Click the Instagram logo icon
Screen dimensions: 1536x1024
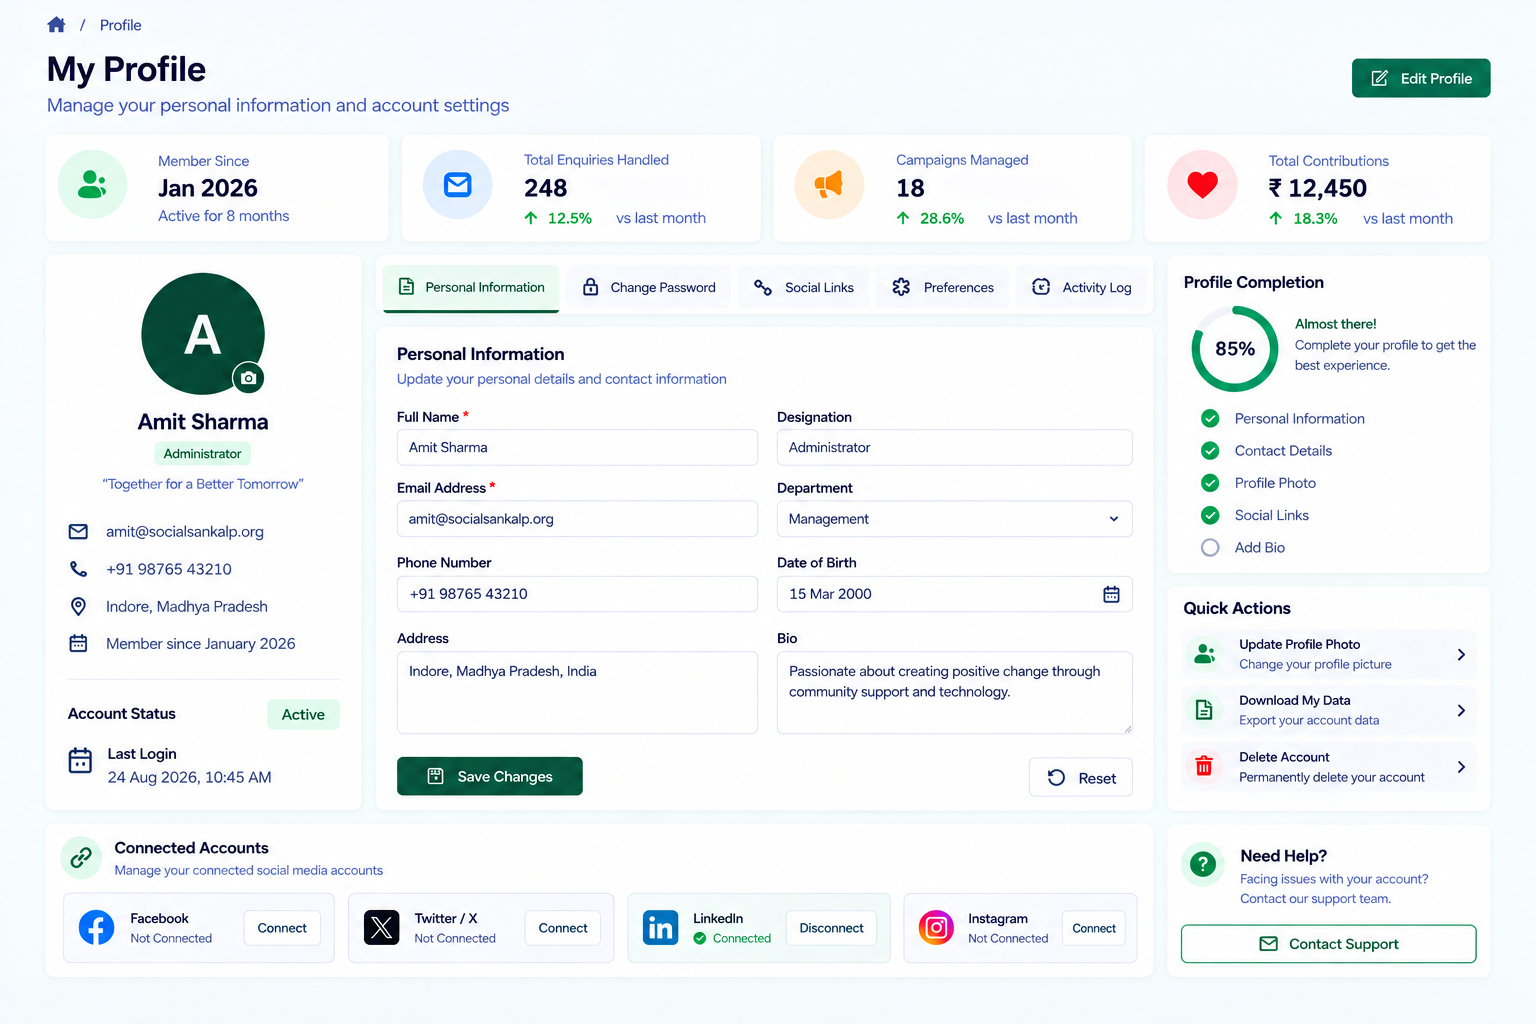(936, 928)
